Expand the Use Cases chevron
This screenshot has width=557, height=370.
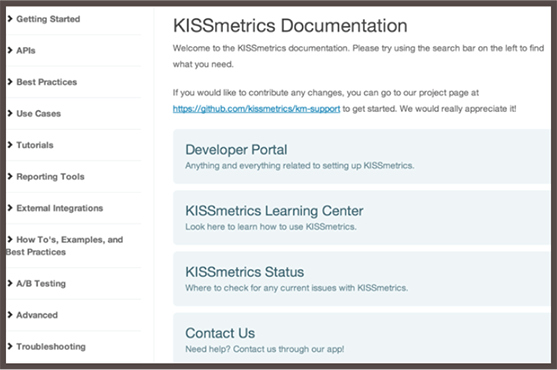pyautogui.click(x=10, y=113)
